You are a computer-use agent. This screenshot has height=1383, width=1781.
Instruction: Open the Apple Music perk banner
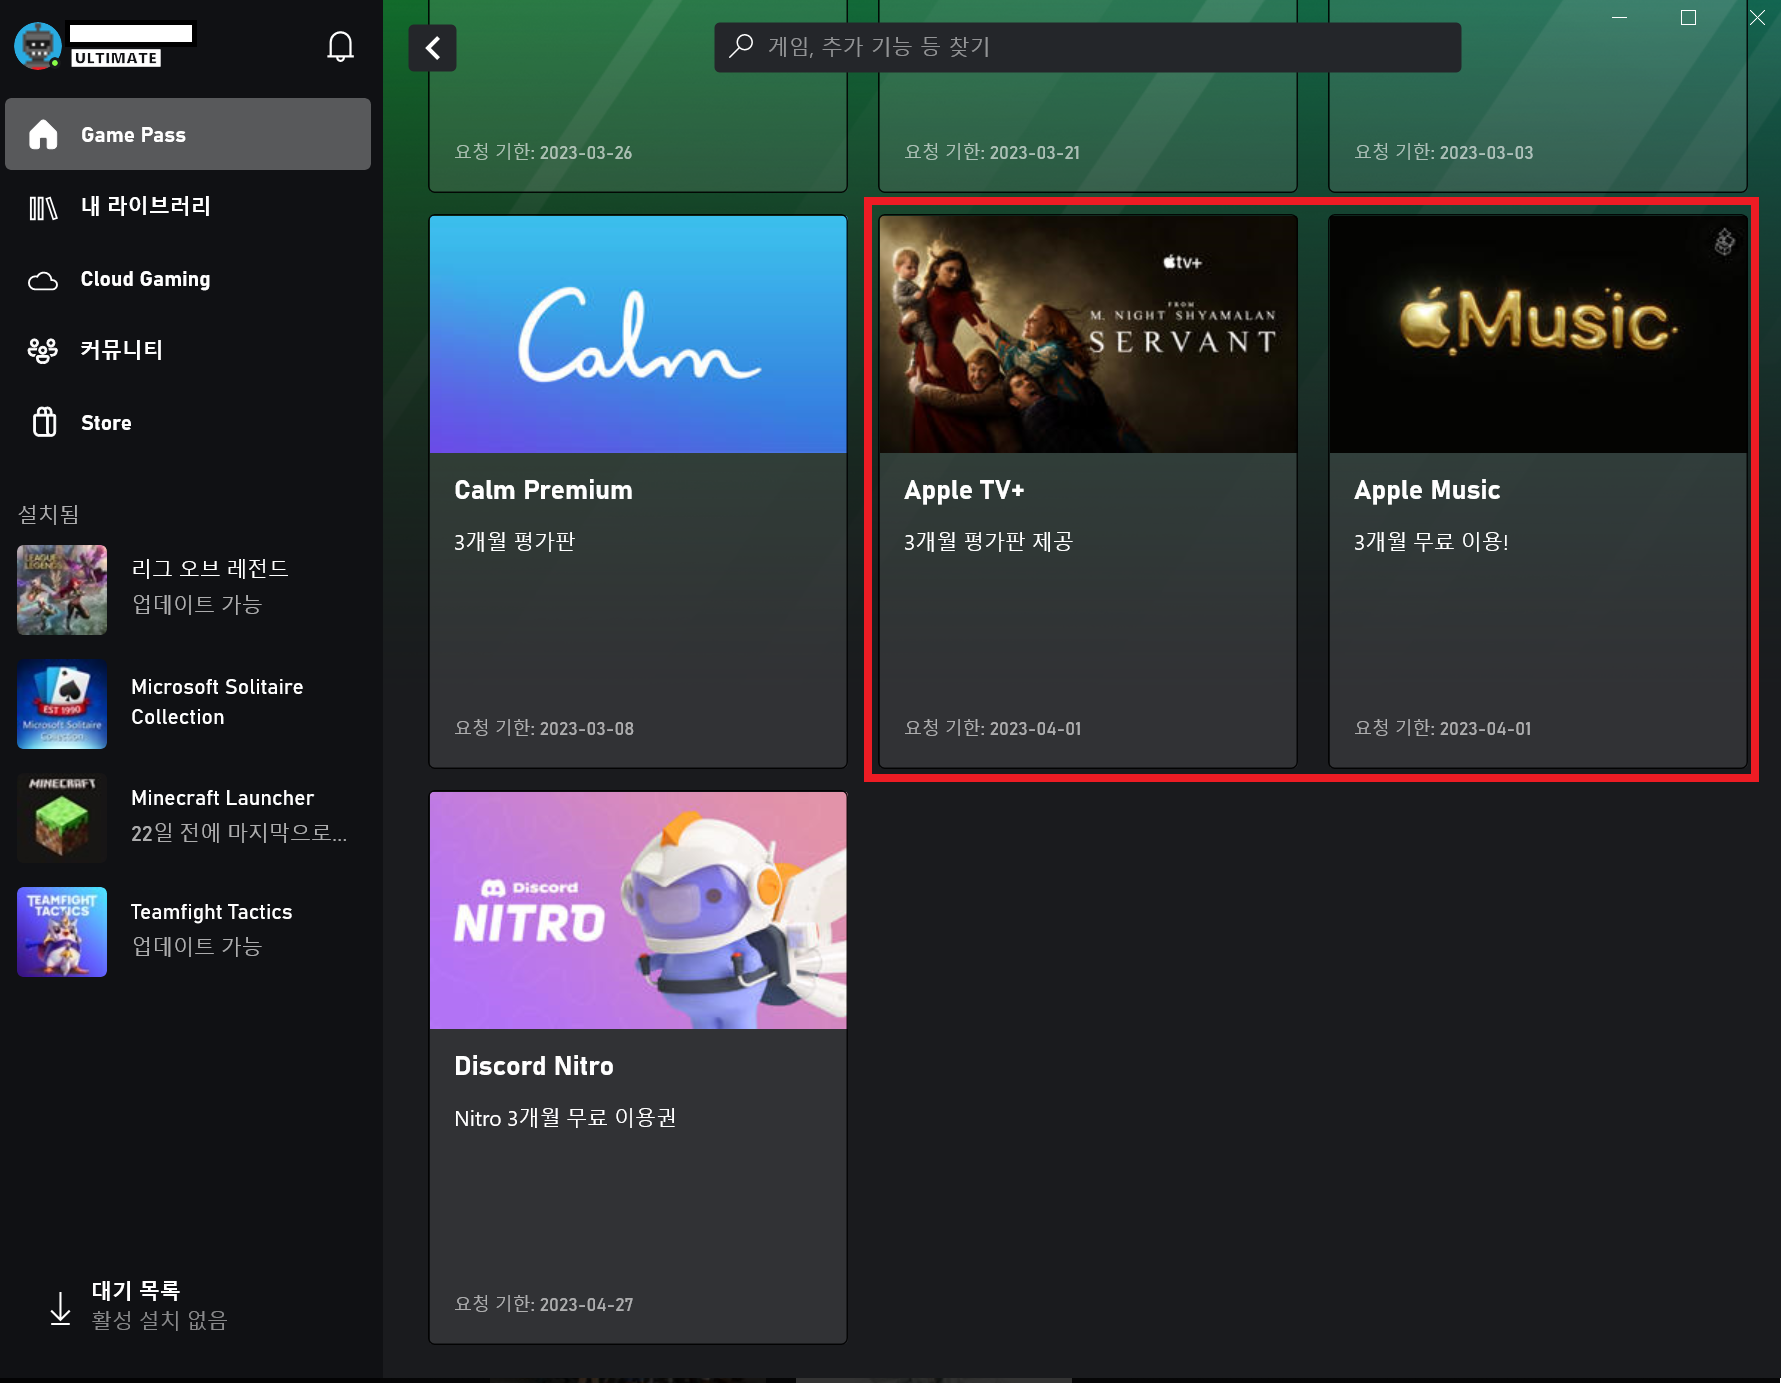coord(1538,334)
